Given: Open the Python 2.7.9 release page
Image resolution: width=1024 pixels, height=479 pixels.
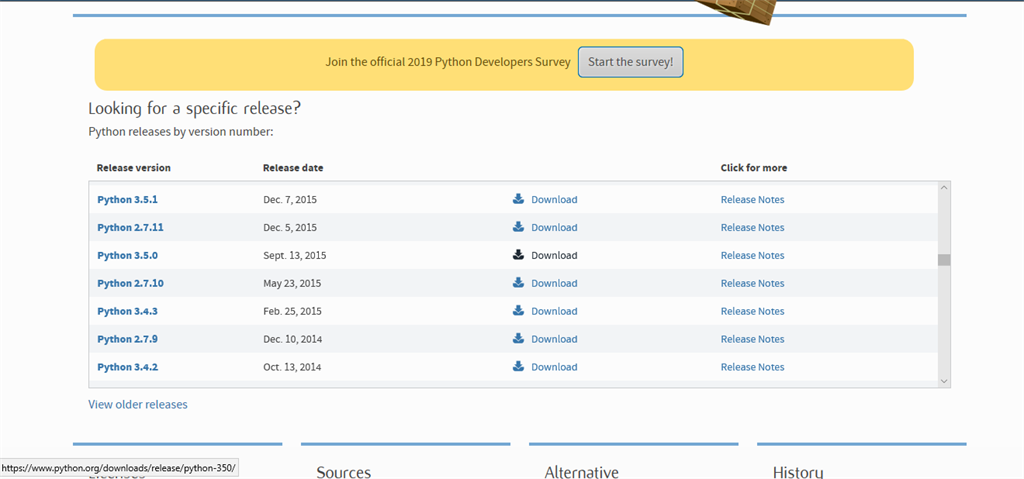Looking at the screenshot, I should [127, 339].
